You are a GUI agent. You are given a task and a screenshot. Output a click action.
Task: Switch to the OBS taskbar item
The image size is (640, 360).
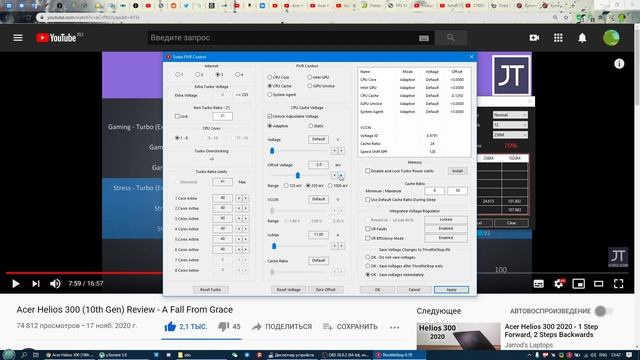click(346, 355)
